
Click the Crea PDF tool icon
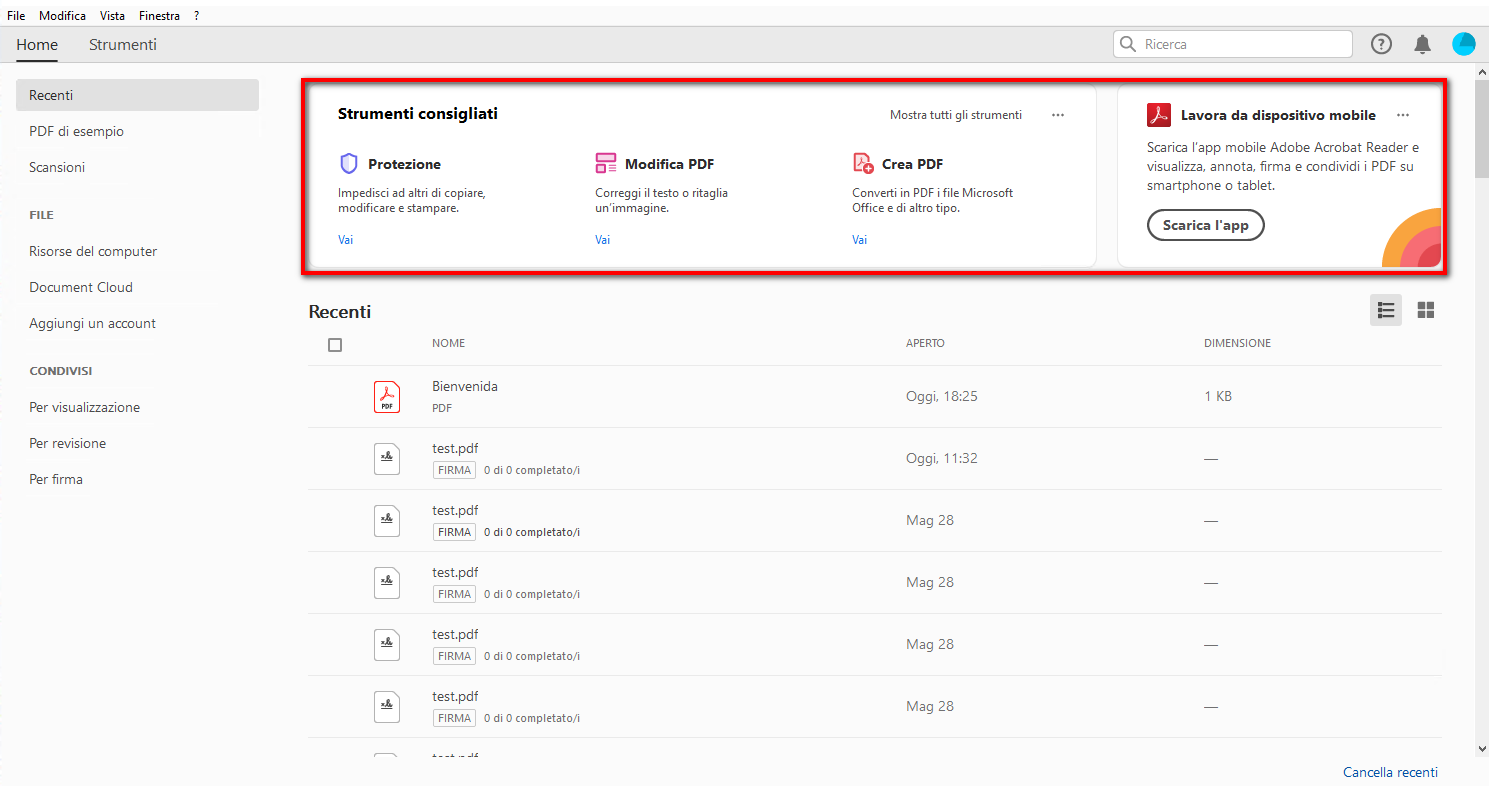pos(862,164)
